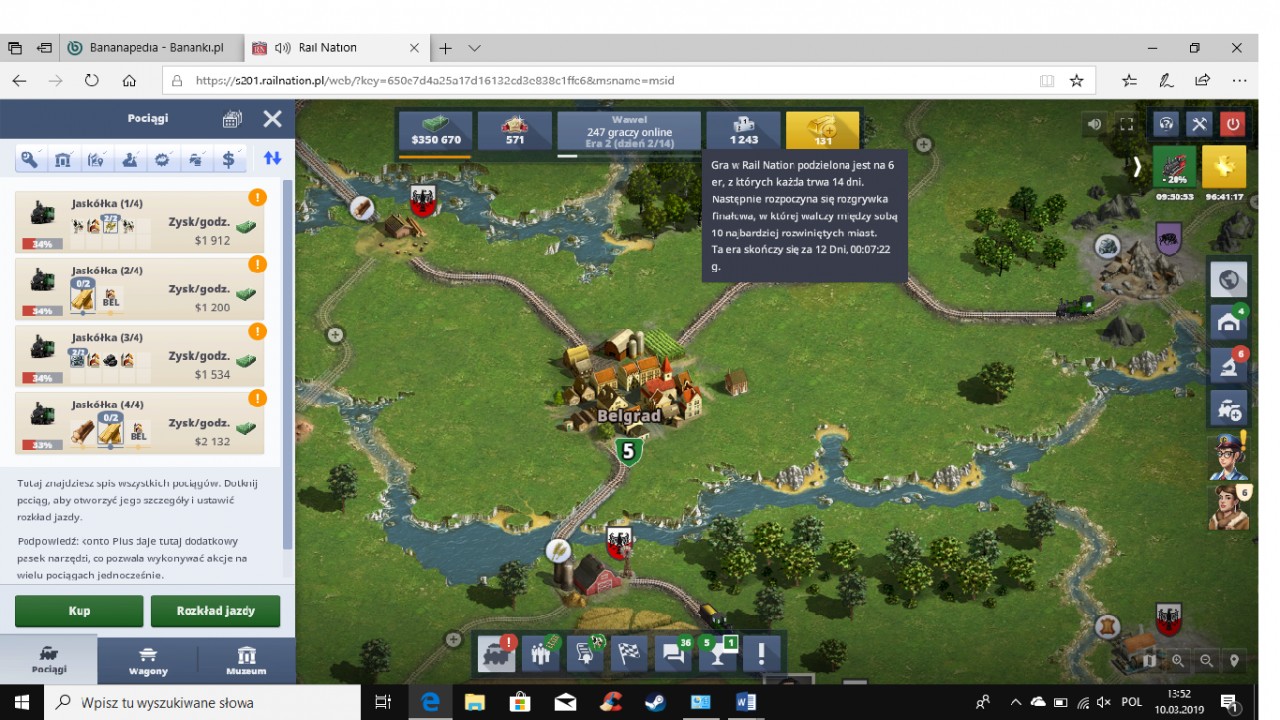1280x720 pixels.
Task: Open the gold 131 shop
Action: coord(822,132)
